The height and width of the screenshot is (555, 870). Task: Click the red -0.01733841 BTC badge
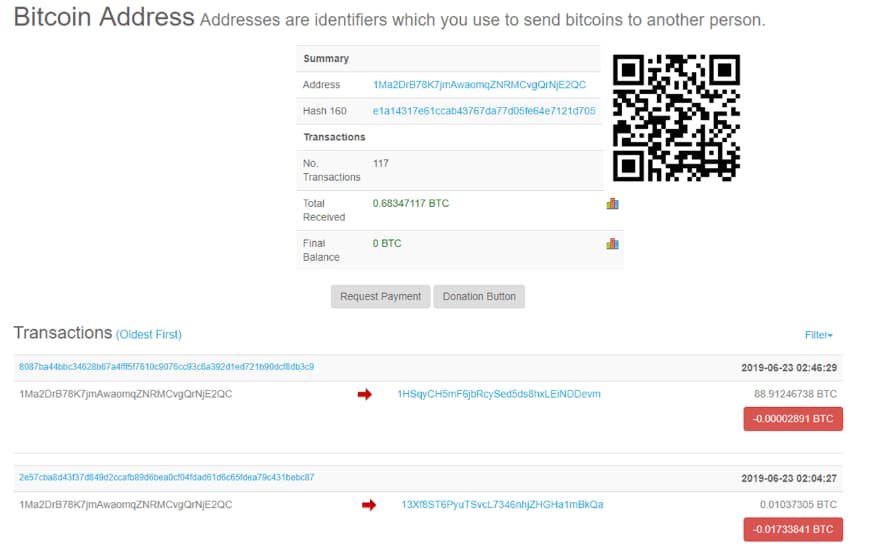[x=793, y=529]
